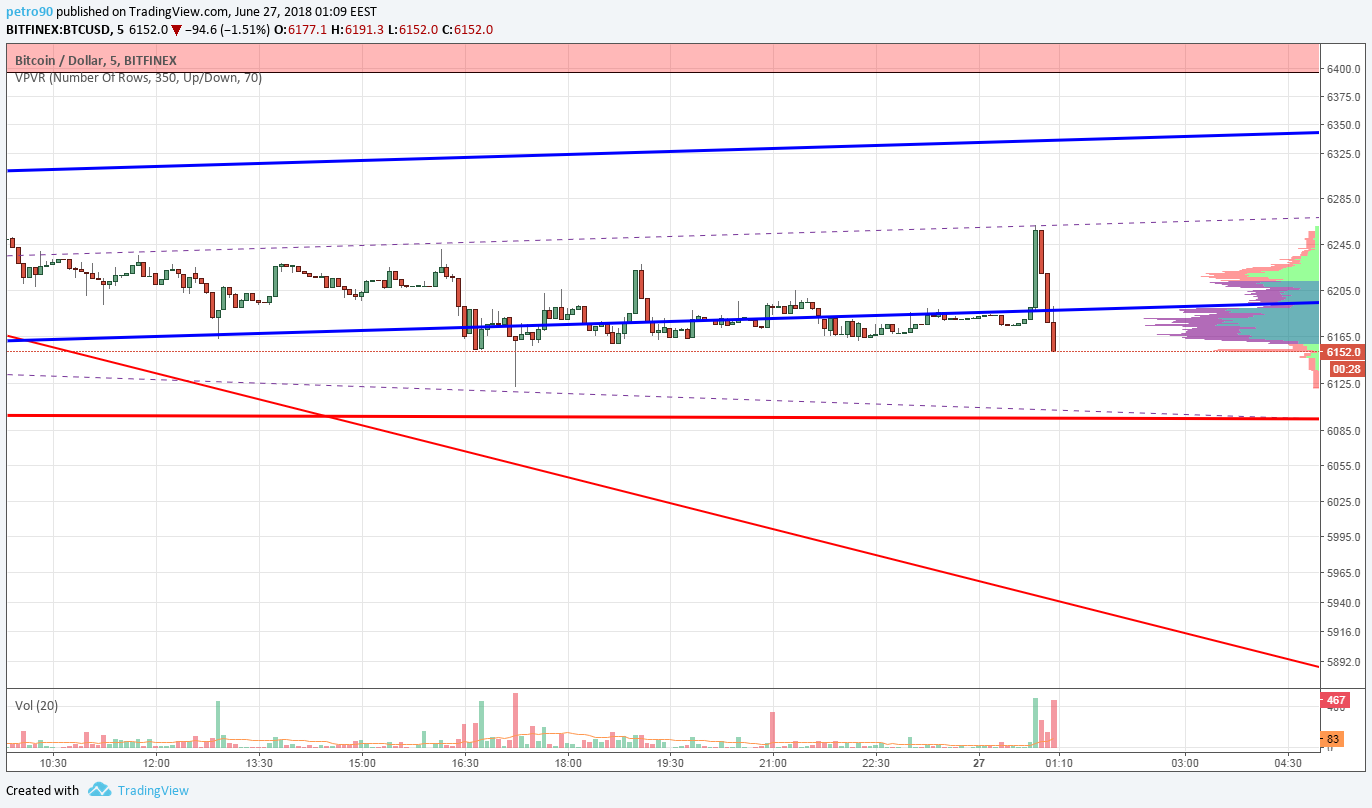Click the 5995 price axis label
This screenshot has height=808, width=1372.
click(1345, 537)
